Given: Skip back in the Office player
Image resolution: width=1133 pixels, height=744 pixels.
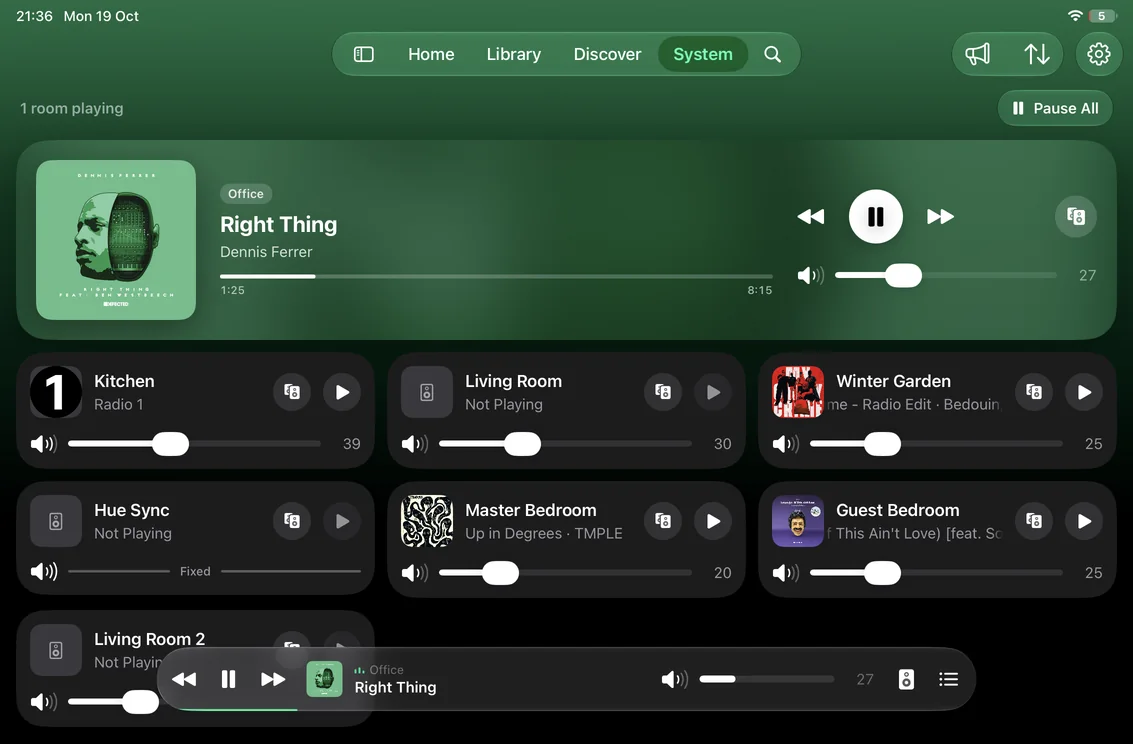Looking at the screenshot, I should (x=811, y=217).
